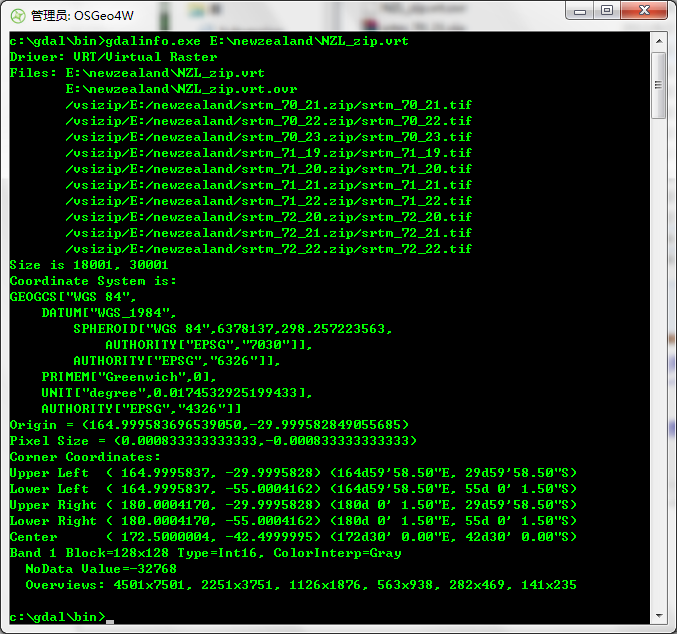
Task: Click the UNIT degree line
Action: click(177, 393)
